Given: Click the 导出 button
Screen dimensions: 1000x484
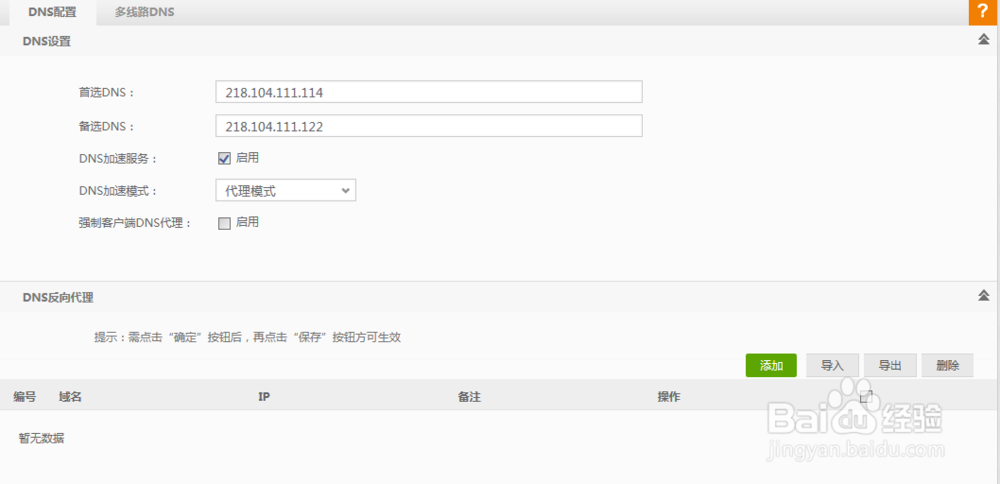Looking at the screenshot, I should click(890, 365).
